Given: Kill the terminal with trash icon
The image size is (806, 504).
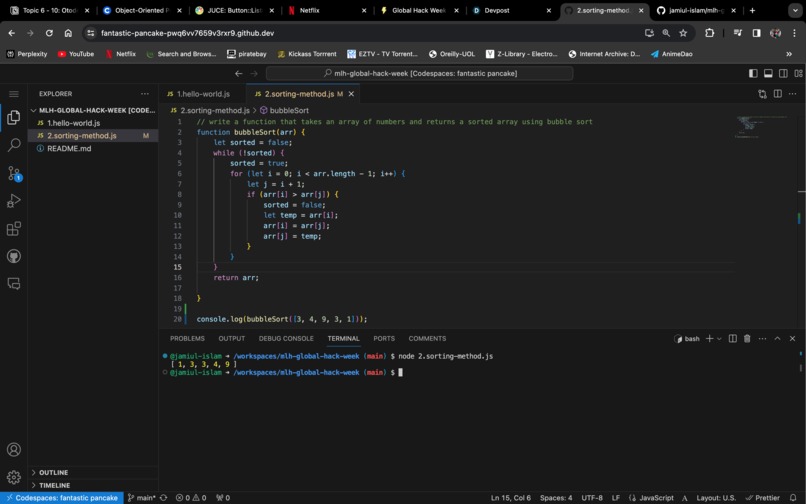Looking at the screenshot, I should (747, 338).
